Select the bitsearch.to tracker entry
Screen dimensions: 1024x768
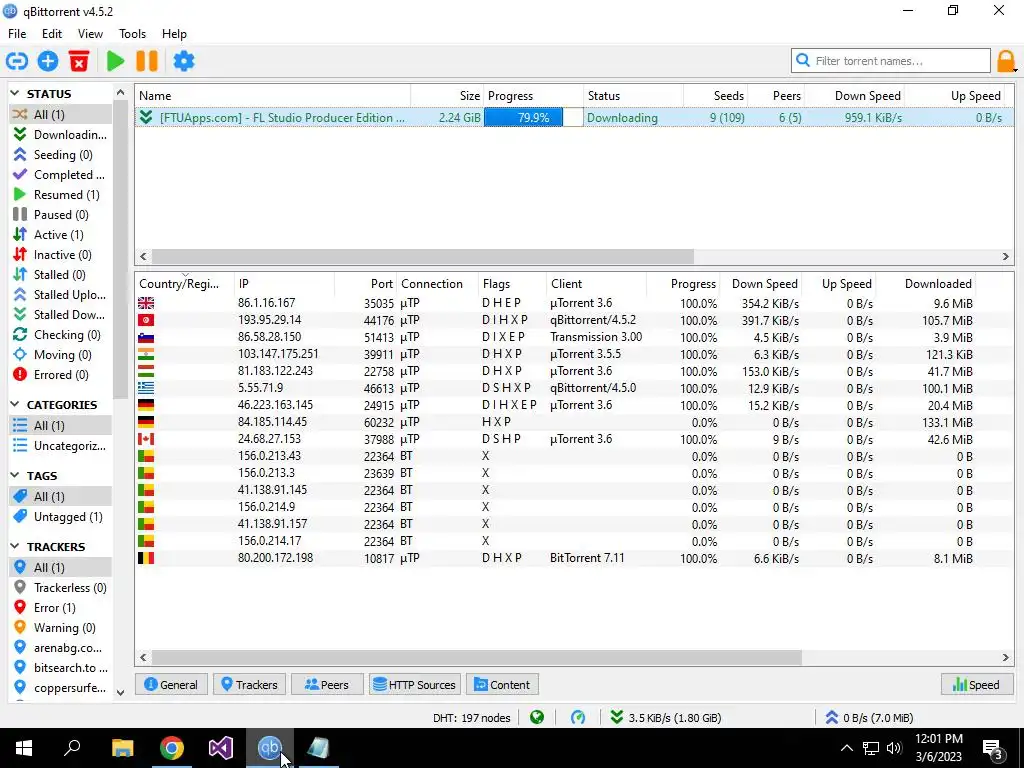coord(60,668)
